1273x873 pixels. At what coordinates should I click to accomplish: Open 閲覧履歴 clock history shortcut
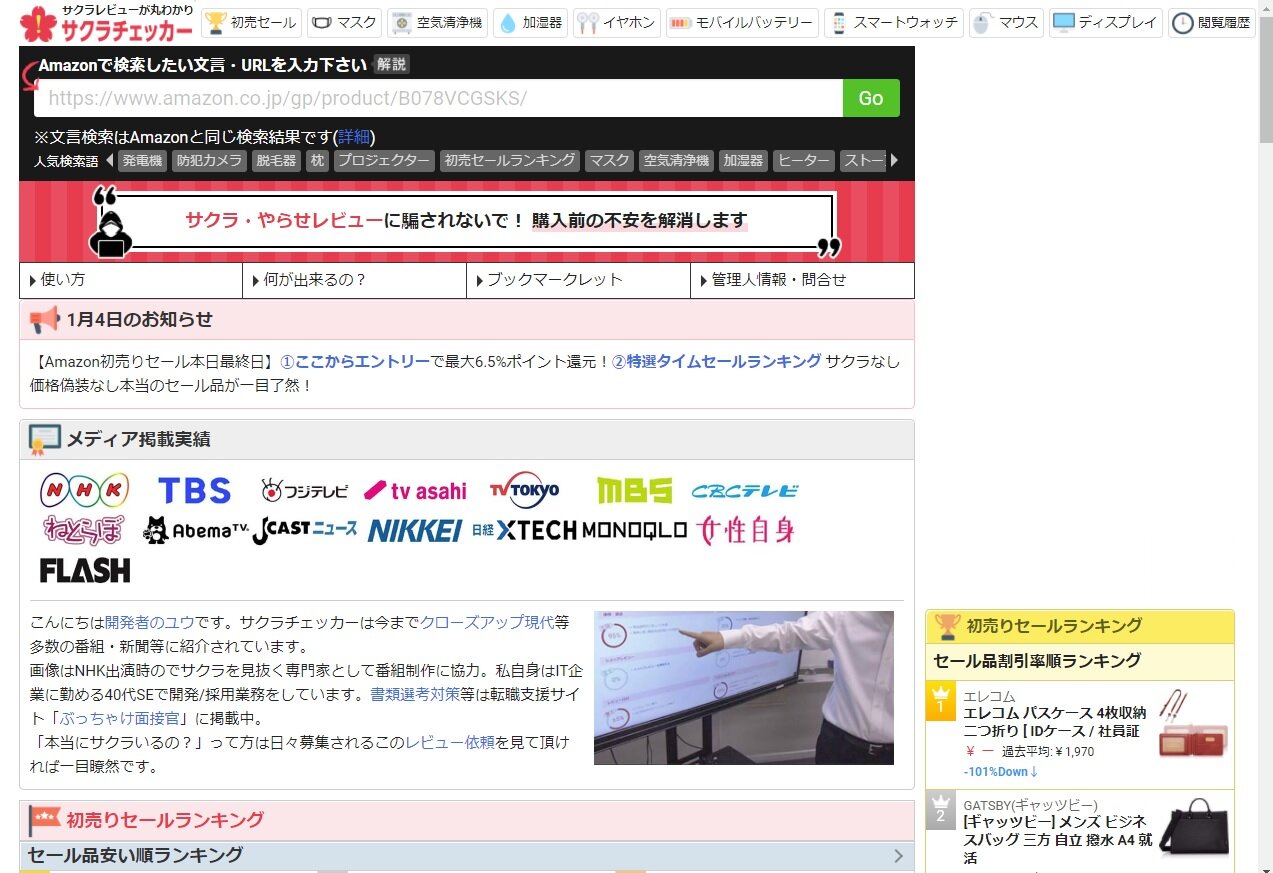pos(1211,22)
